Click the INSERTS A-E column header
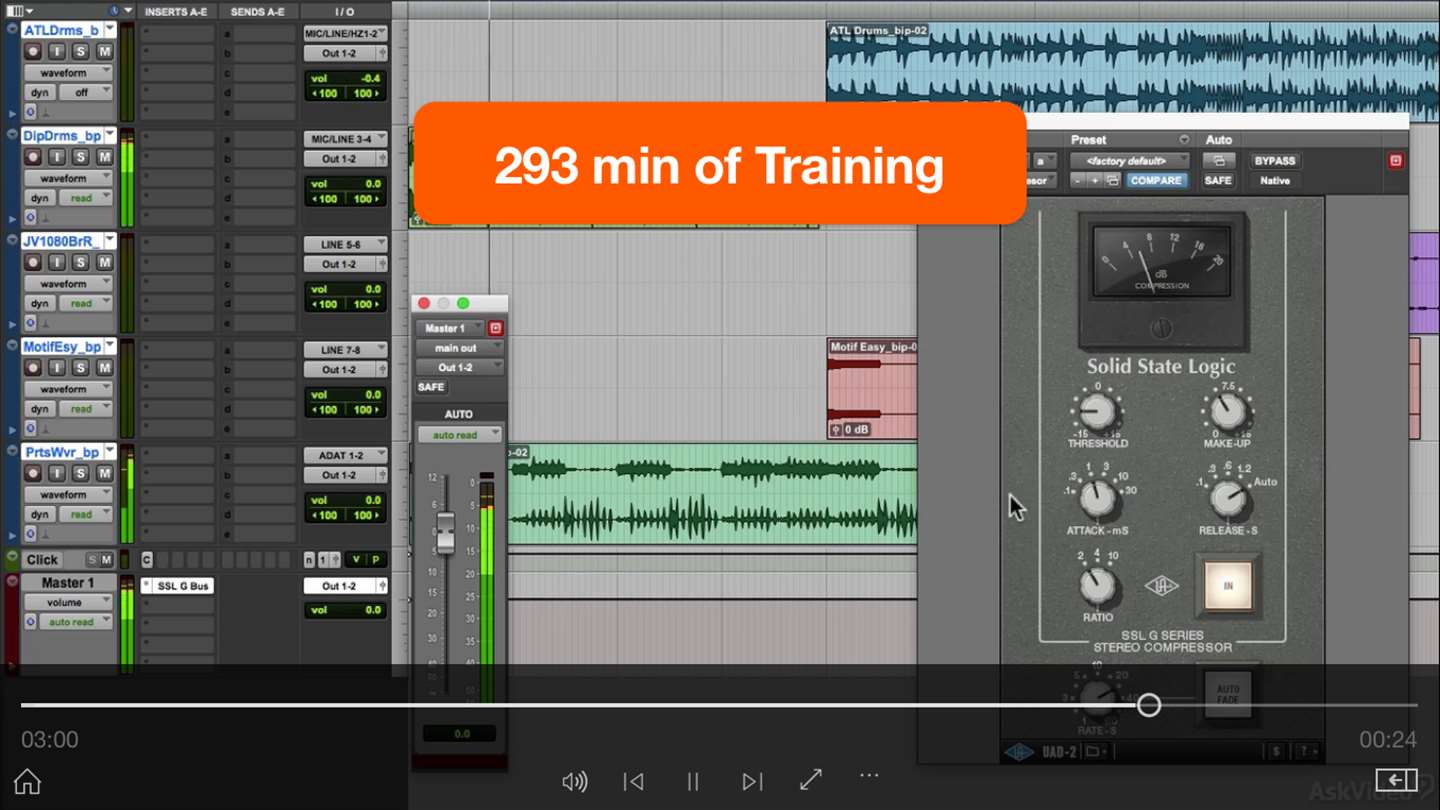 pos(177,12)
